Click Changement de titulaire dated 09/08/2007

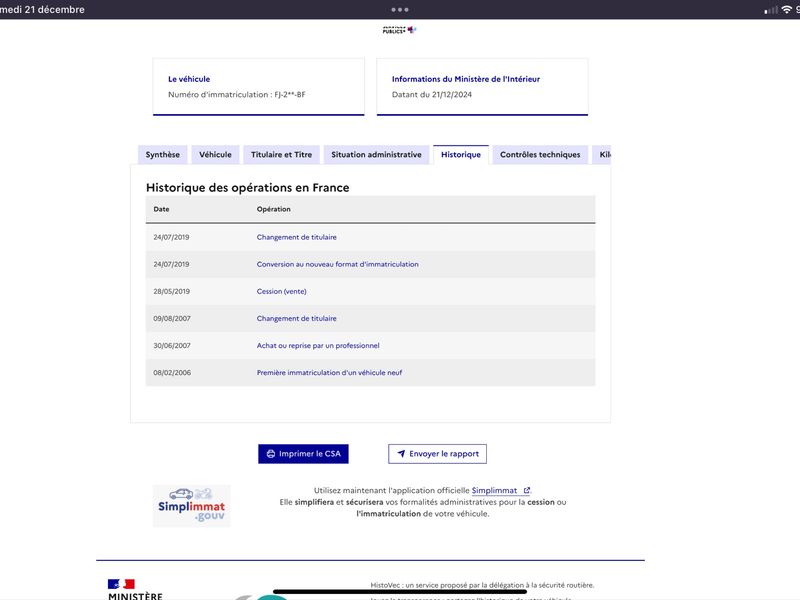pos(296,318)
